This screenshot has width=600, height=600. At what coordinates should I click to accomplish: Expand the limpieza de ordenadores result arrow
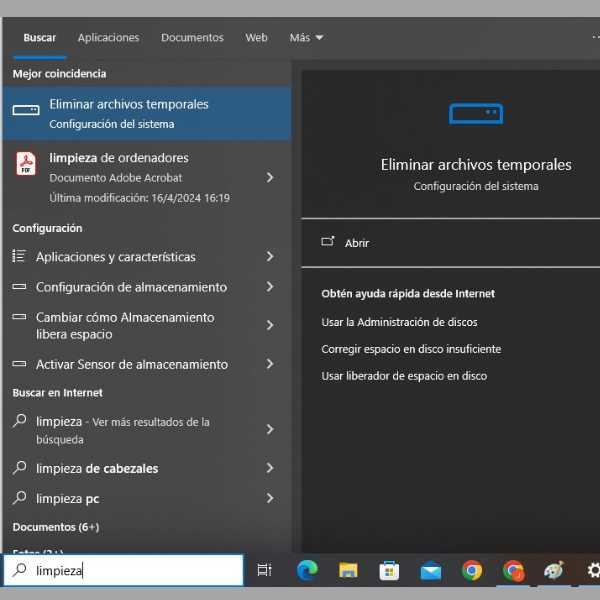click(270, 177)
